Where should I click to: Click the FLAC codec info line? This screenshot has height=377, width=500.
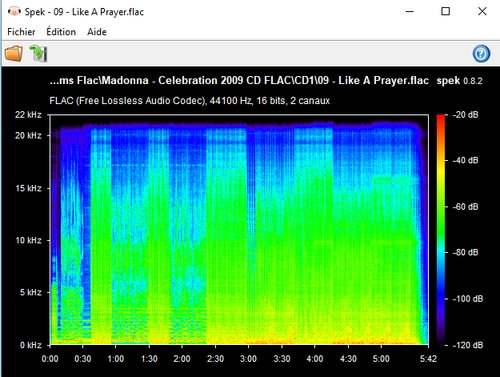click(189, 101)
